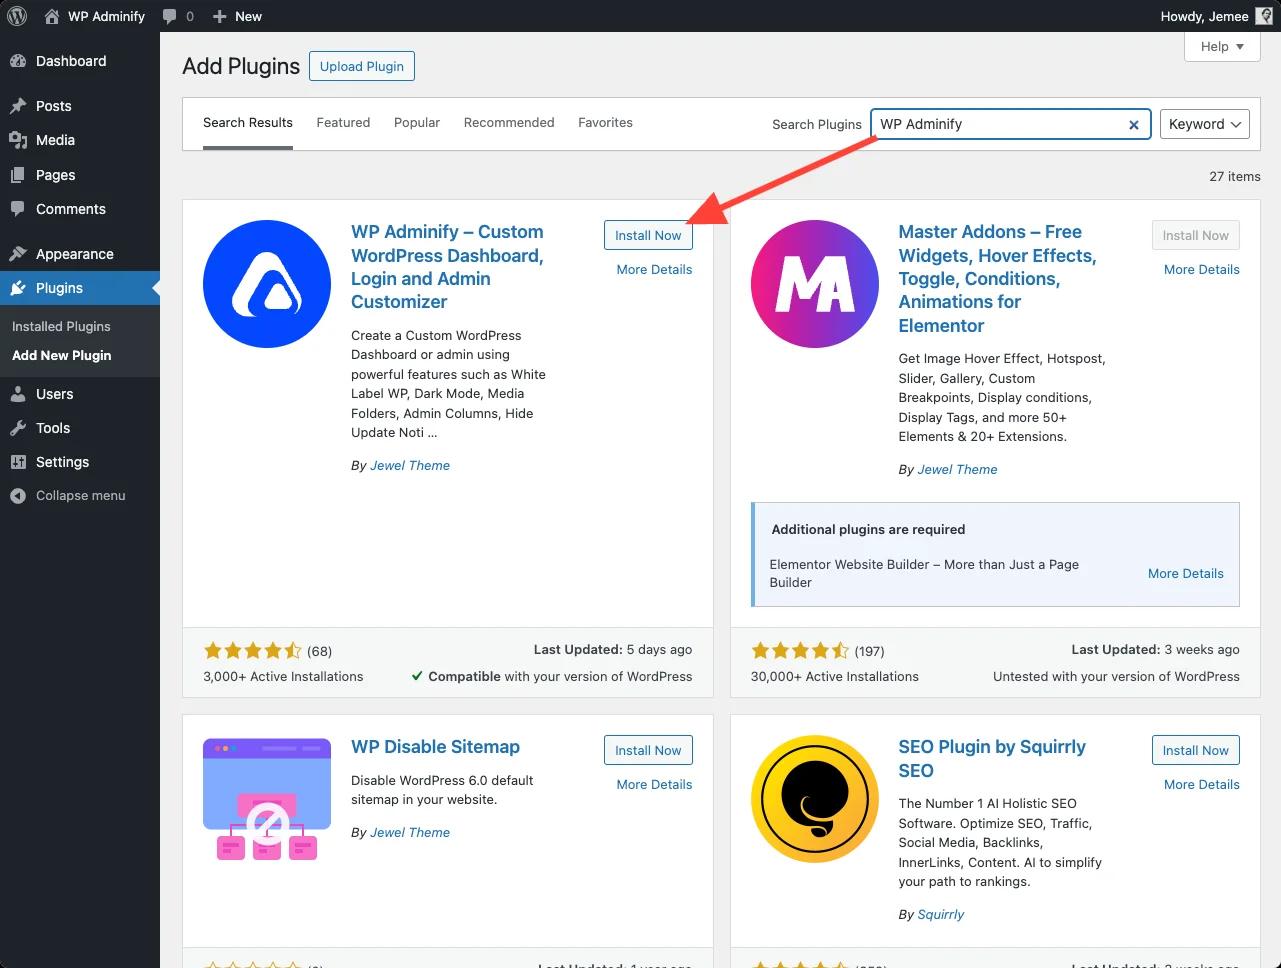
Task: Open Add New Plugin submenu item
Action: (61, 355)
